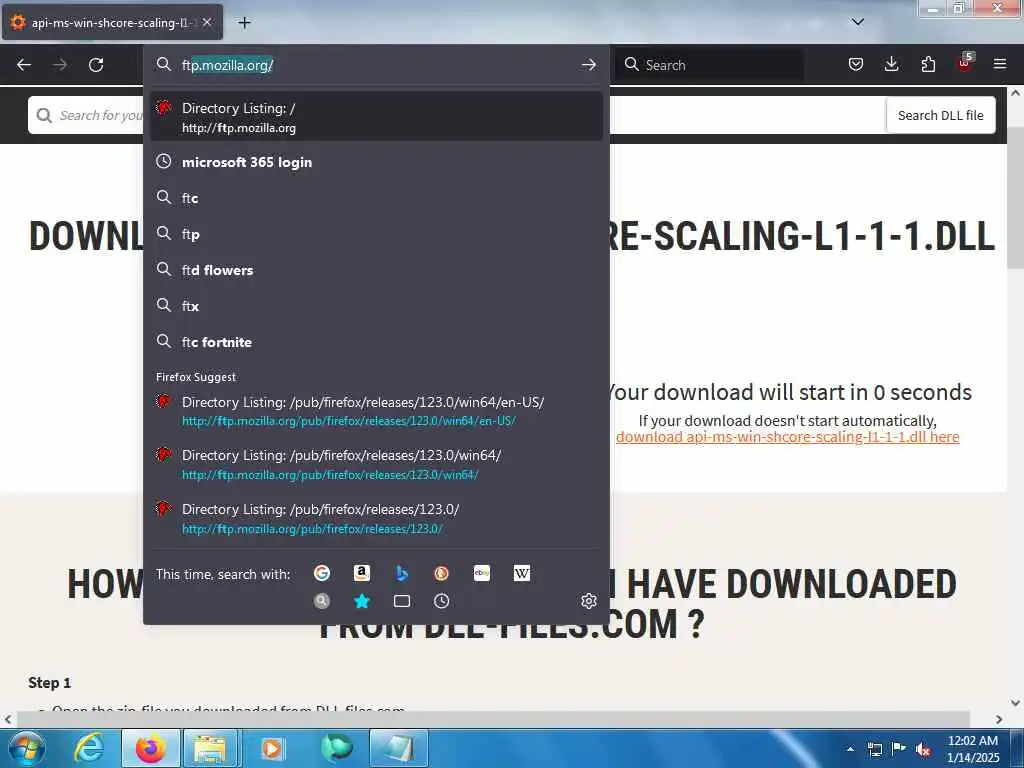Choose the 'ftp' search suggestion
The width and height of the screenshot is (1024, 768).
tap(377, 234)
